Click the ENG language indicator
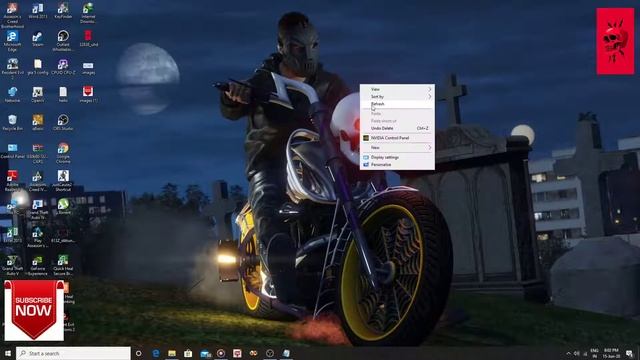Screen dimensions: 640x360 [595, 353]
